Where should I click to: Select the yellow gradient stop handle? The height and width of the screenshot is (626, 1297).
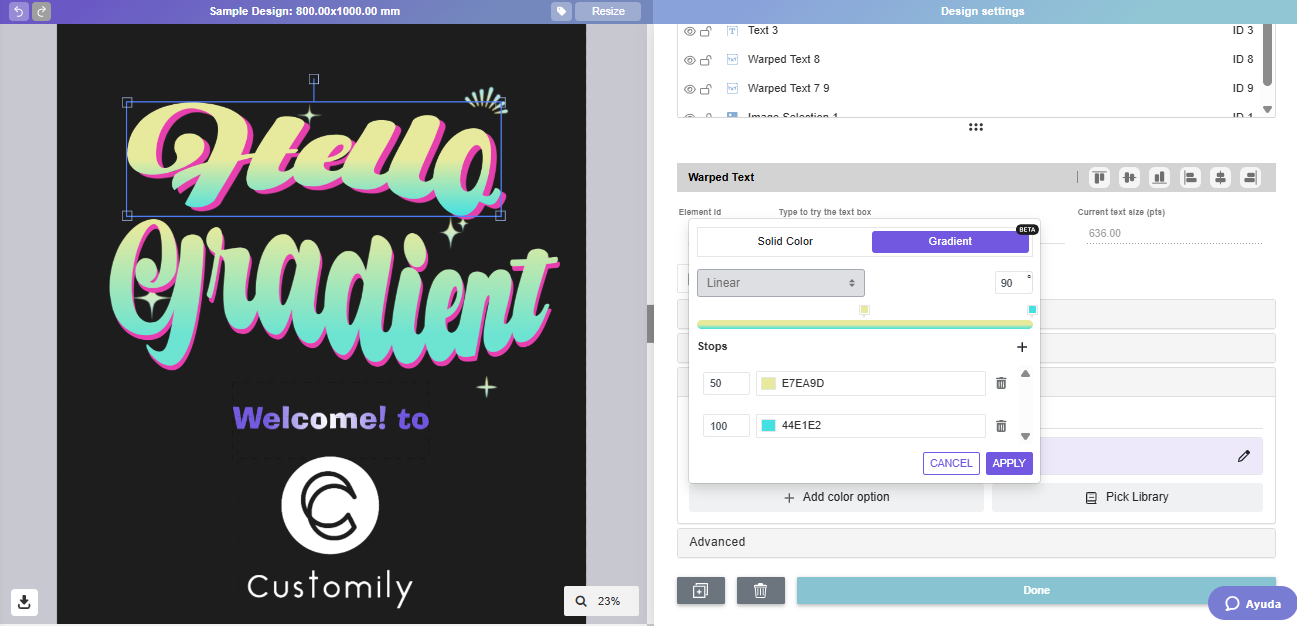(865, 310)
